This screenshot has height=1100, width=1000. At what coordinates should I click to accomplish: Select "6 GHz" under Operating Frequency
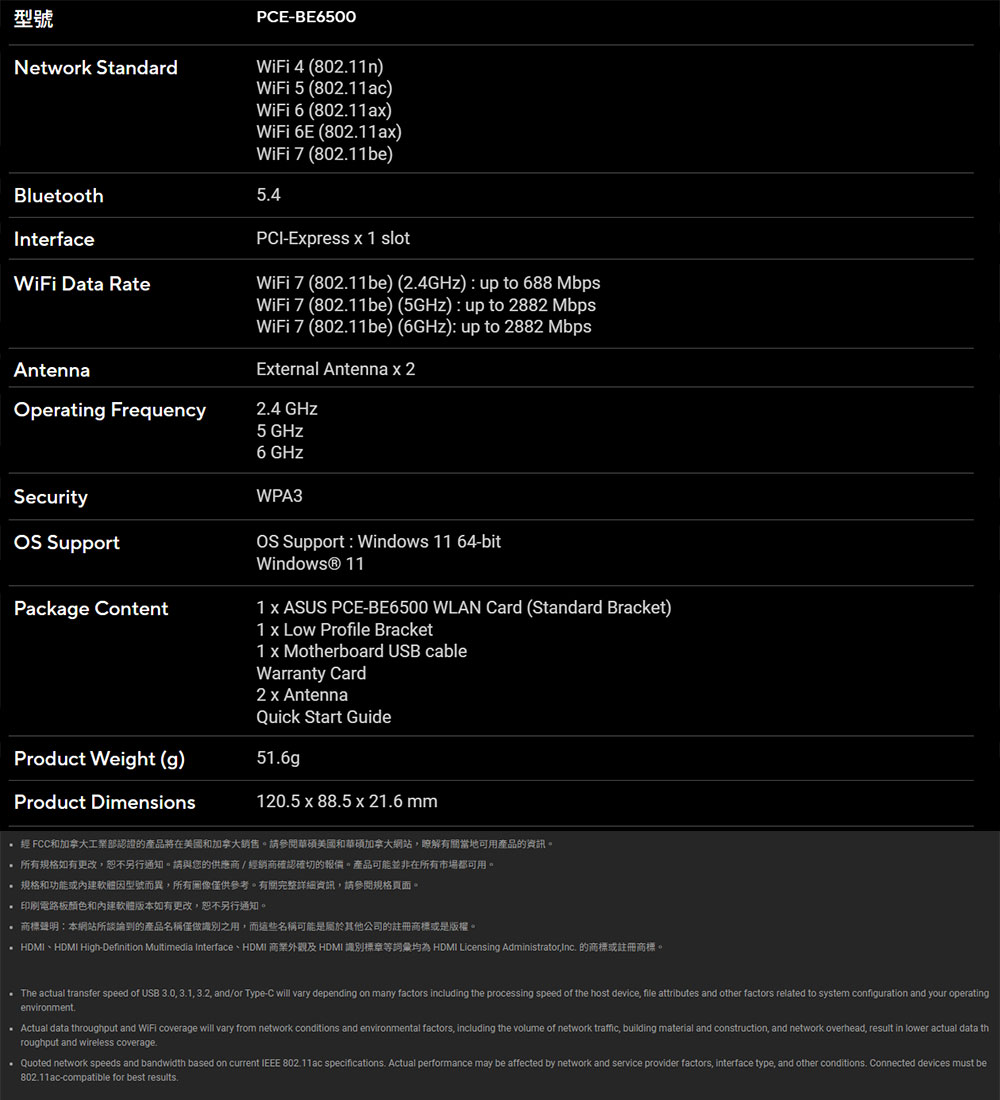[280, 452]
